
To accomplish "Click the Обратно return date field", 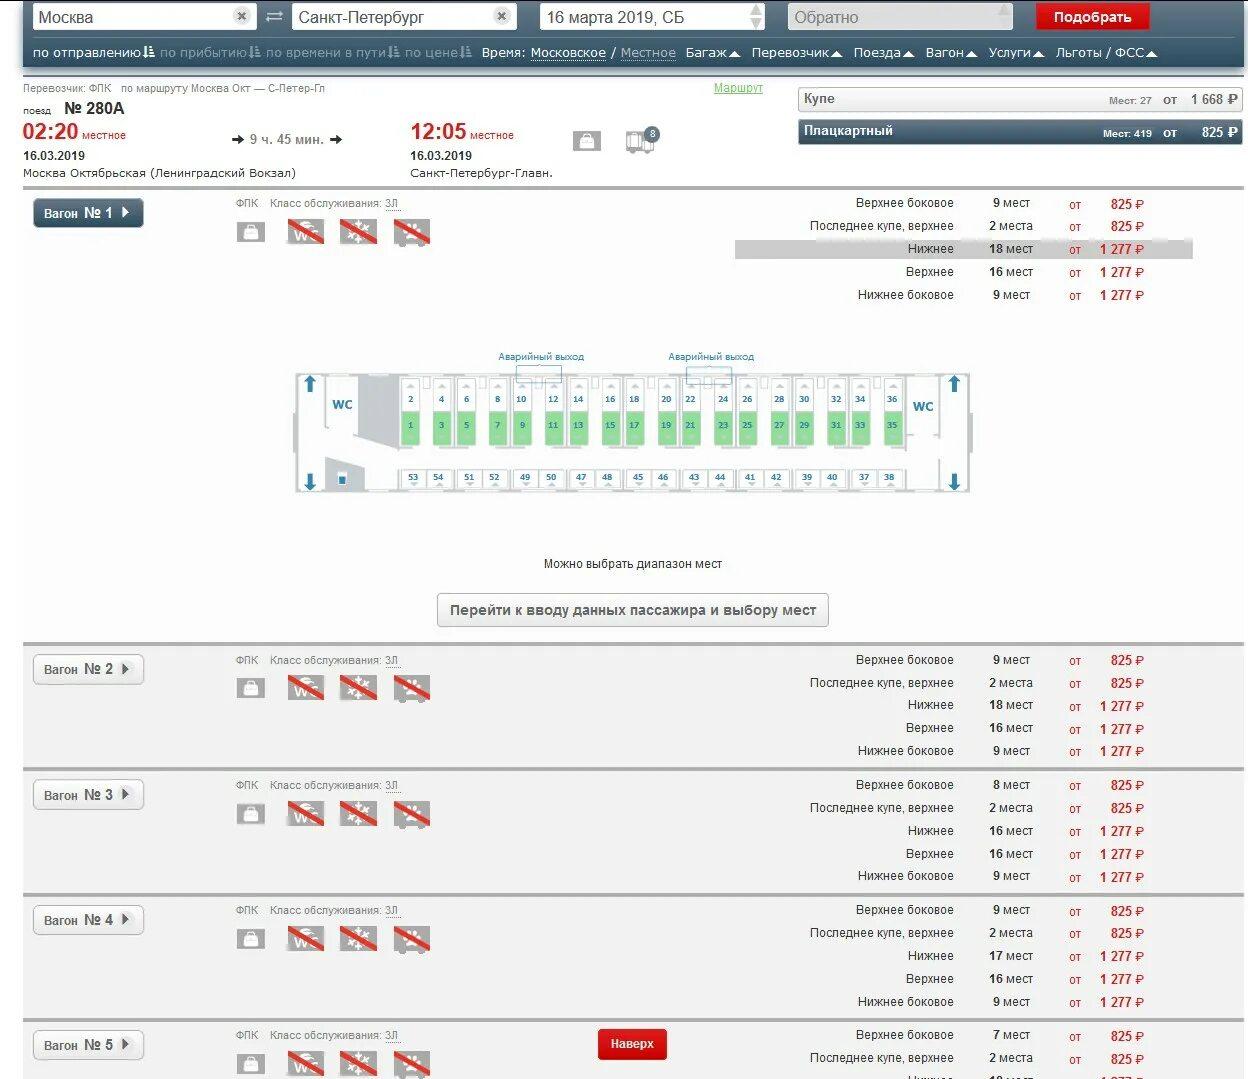I will (x=900, y=17).
